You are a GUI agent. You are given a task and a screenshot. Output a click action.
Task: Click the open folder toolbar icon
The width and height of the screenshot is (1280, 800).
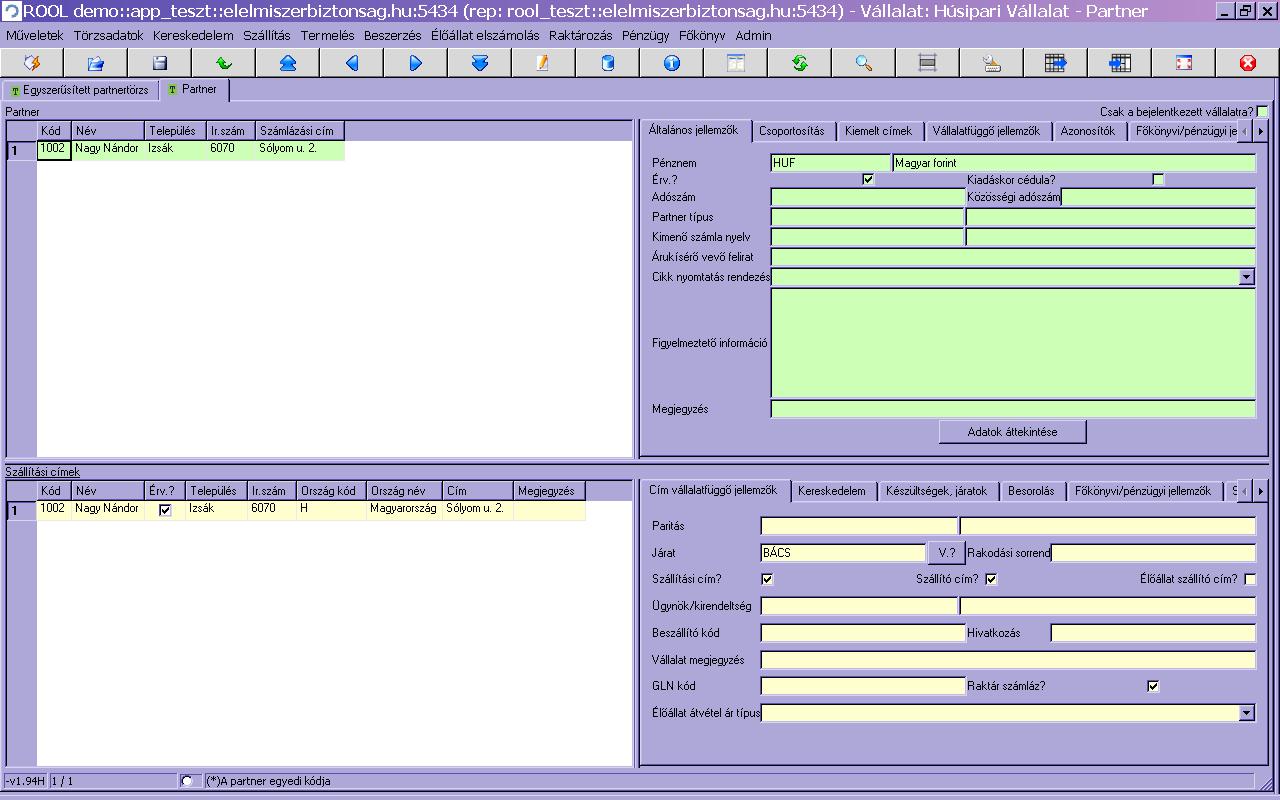coord(96,63)
